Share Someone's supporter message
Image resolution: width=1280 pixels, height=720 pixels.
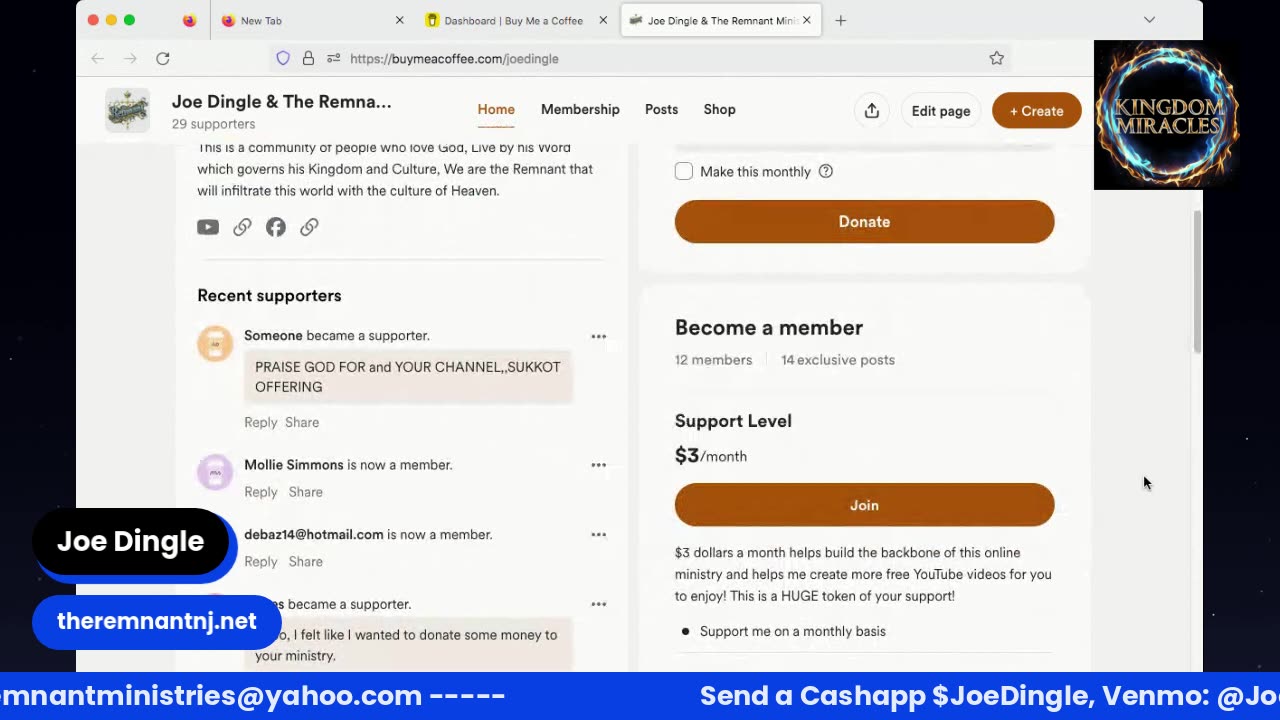[x=302, y=422]
